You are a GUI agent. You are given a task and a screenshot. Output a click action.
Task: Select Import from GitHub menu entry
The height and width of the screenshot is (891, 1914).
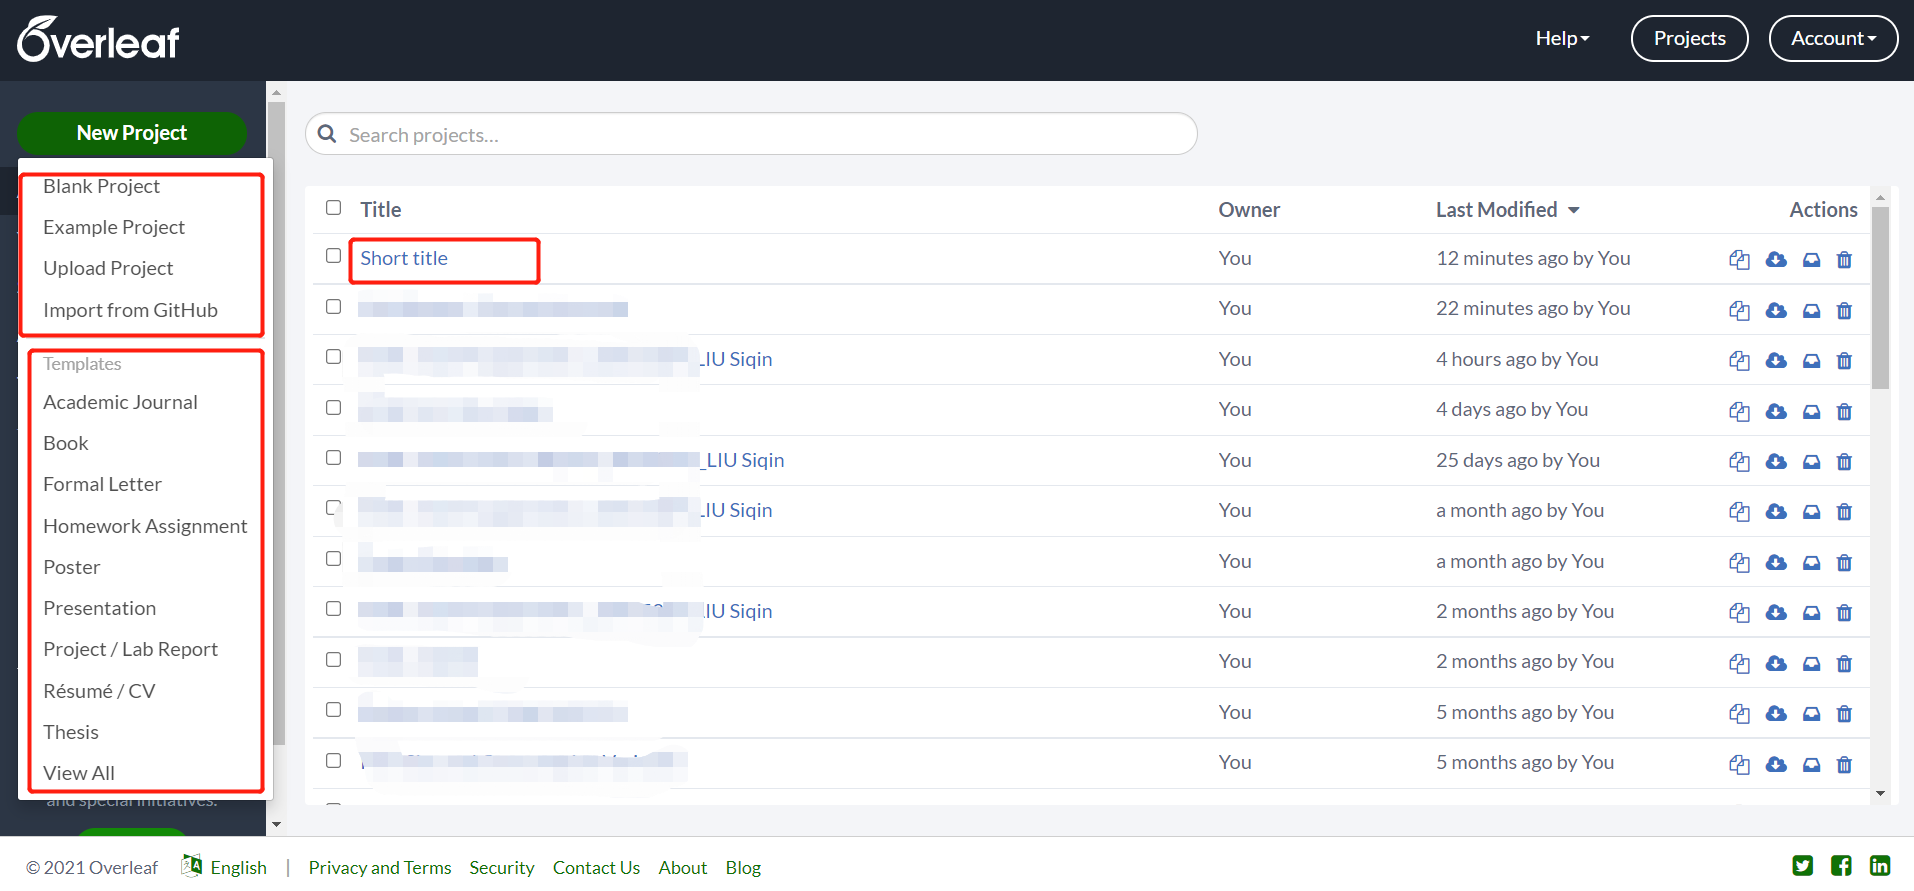(130, 310)
